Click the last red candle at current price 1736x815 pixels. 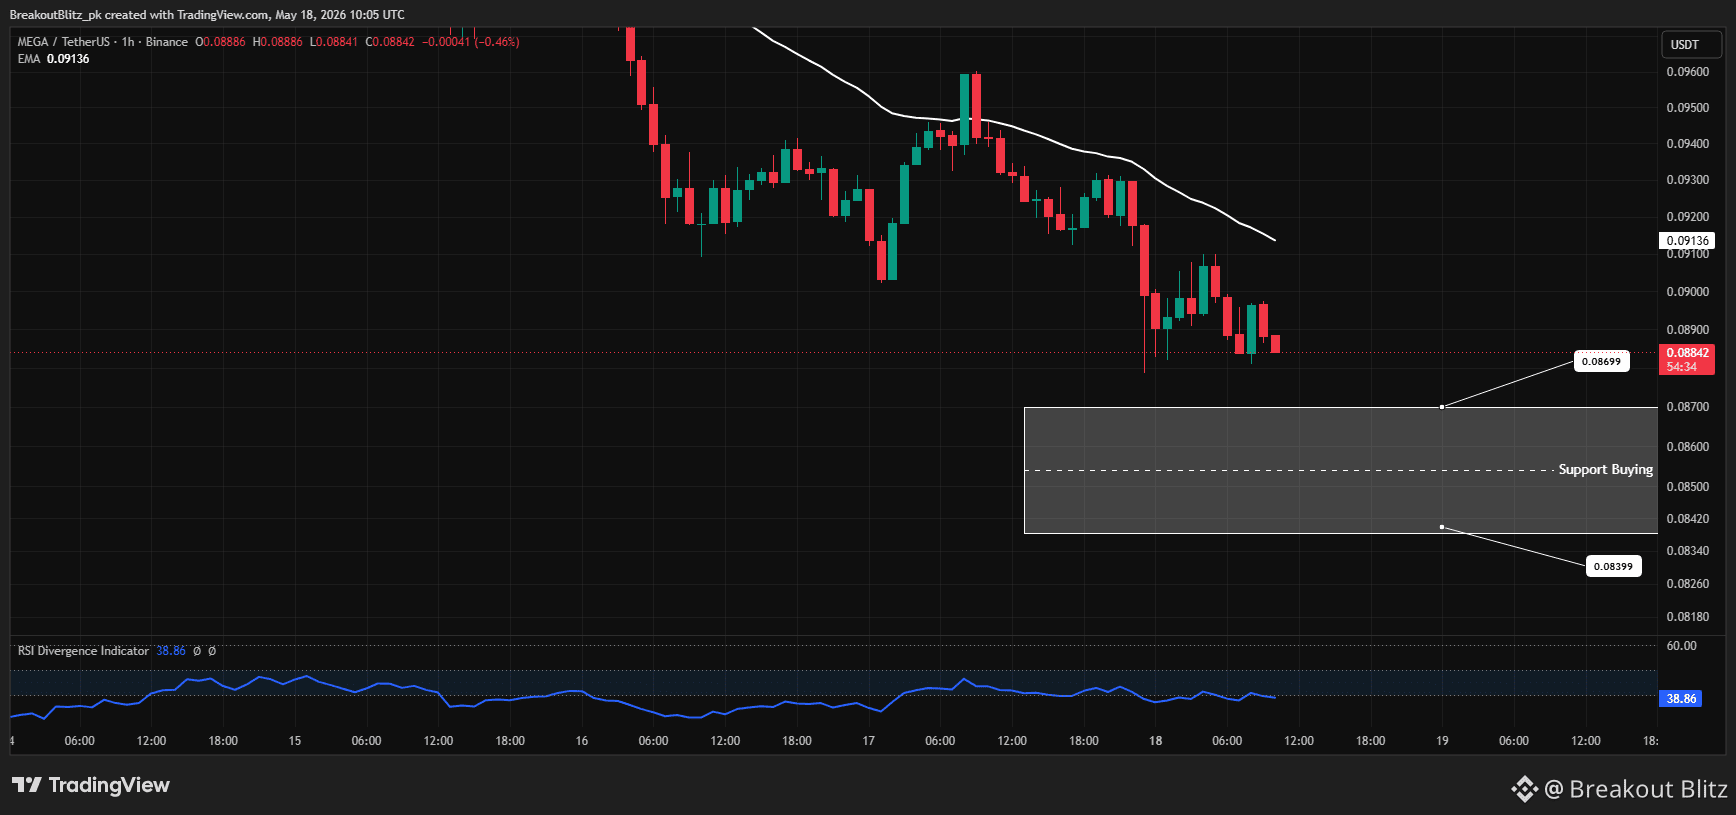(1276, 344)
